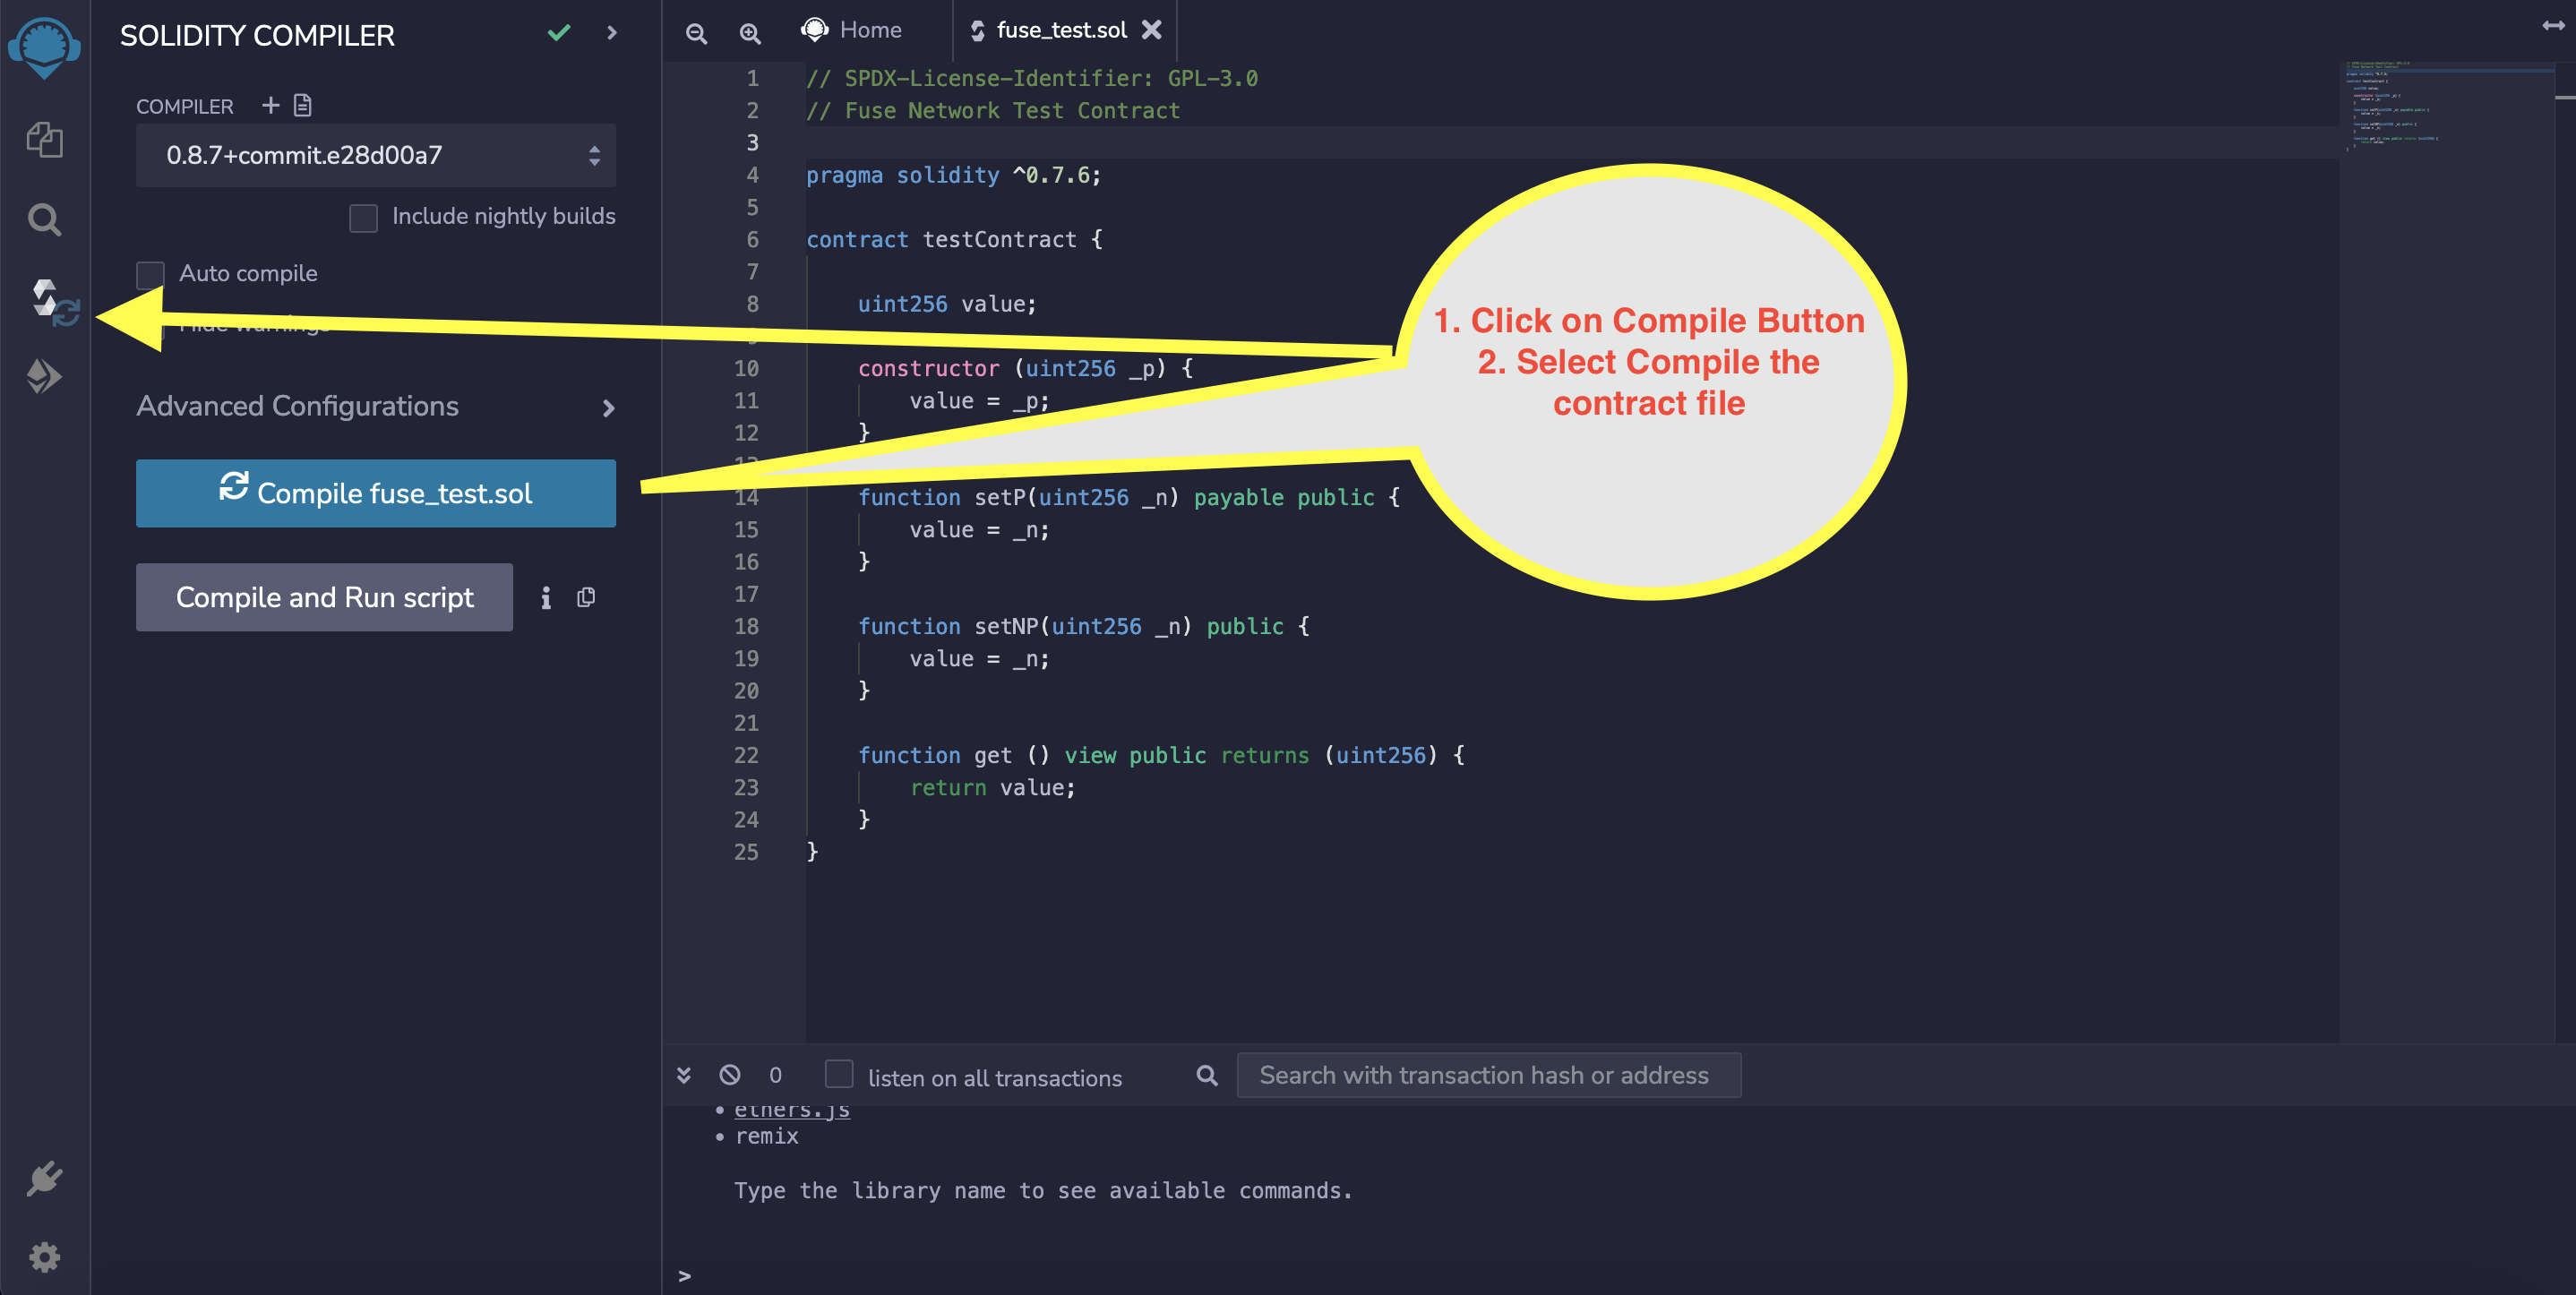Toggle listen on all transactions checkbox
2576x1295 pixels.
[x=838, y=1075]
